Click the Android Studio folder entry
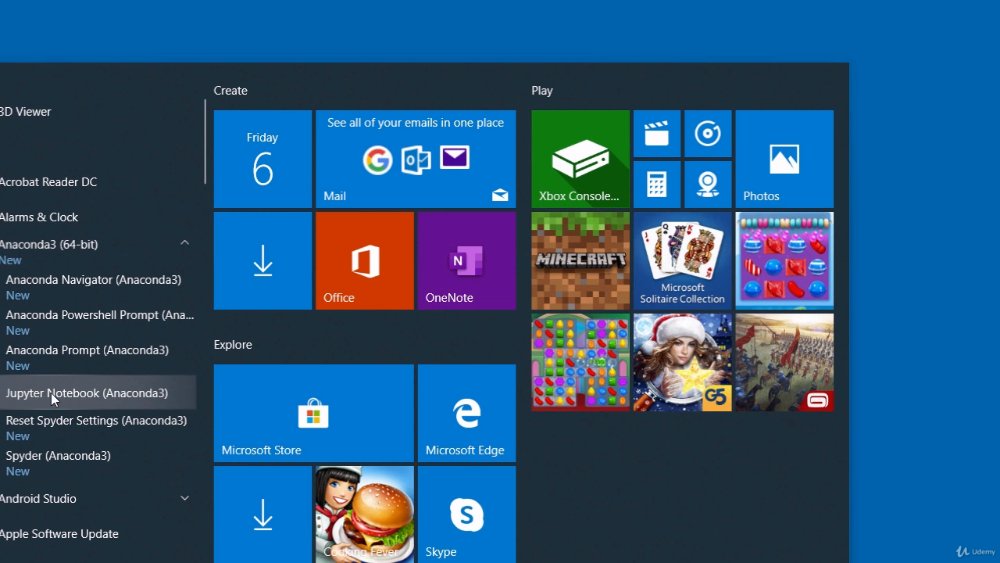 (x=98, y=499)
